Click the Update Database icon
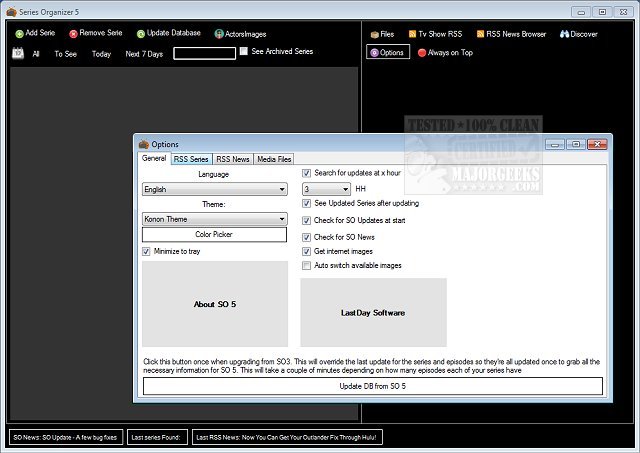 pos(141,33)
